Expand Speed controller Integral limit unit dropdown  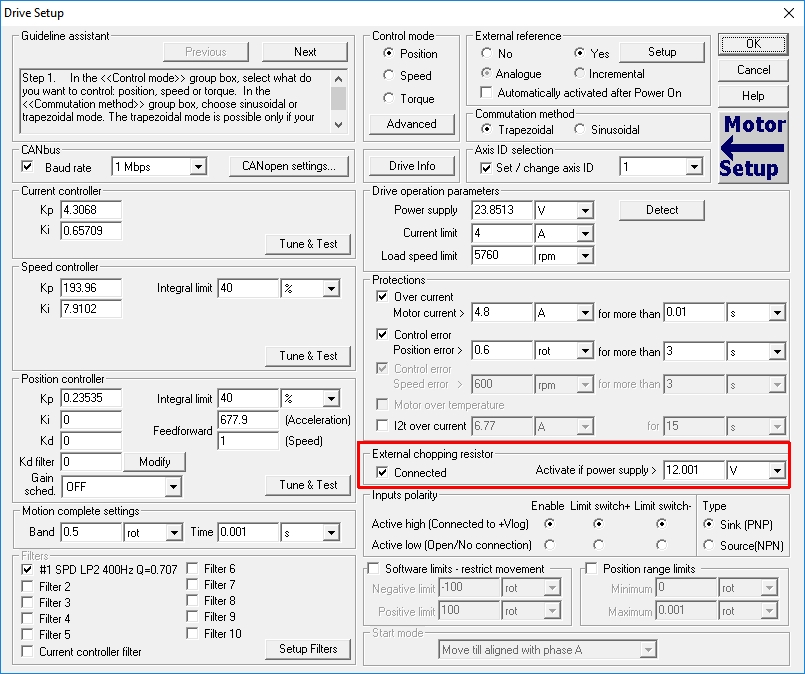(331, 288)
